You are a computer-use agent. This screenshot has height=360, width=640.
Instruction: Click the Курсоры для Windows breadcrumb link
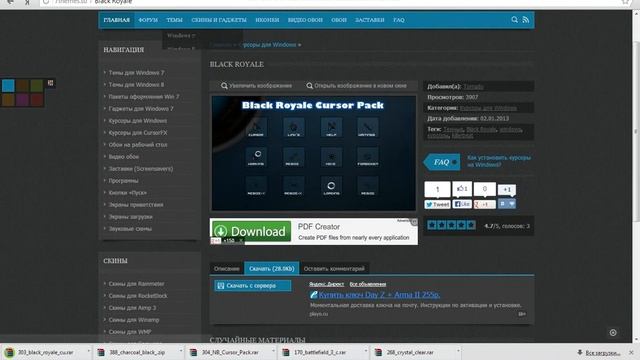270,44
